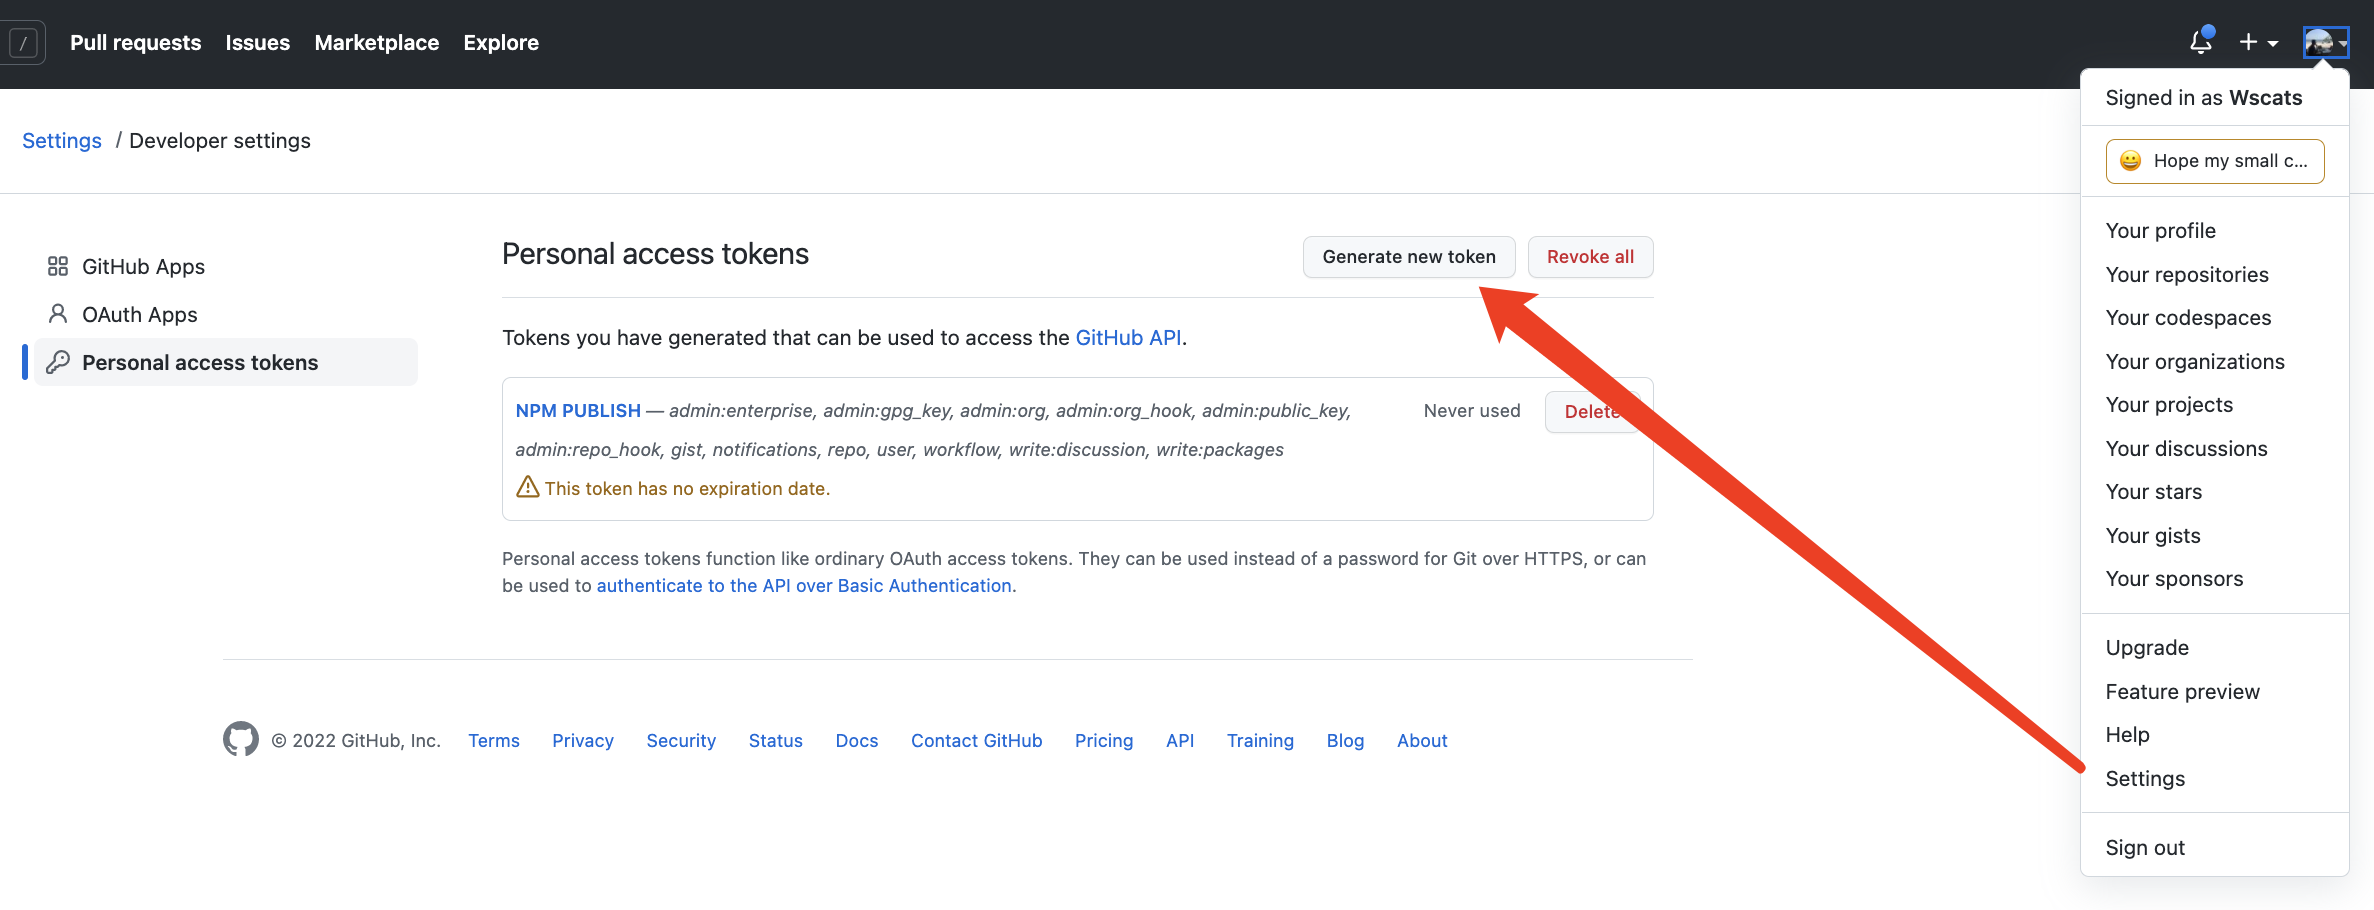Select OAuth Apps in the sidebar

[x=226, y=314]
